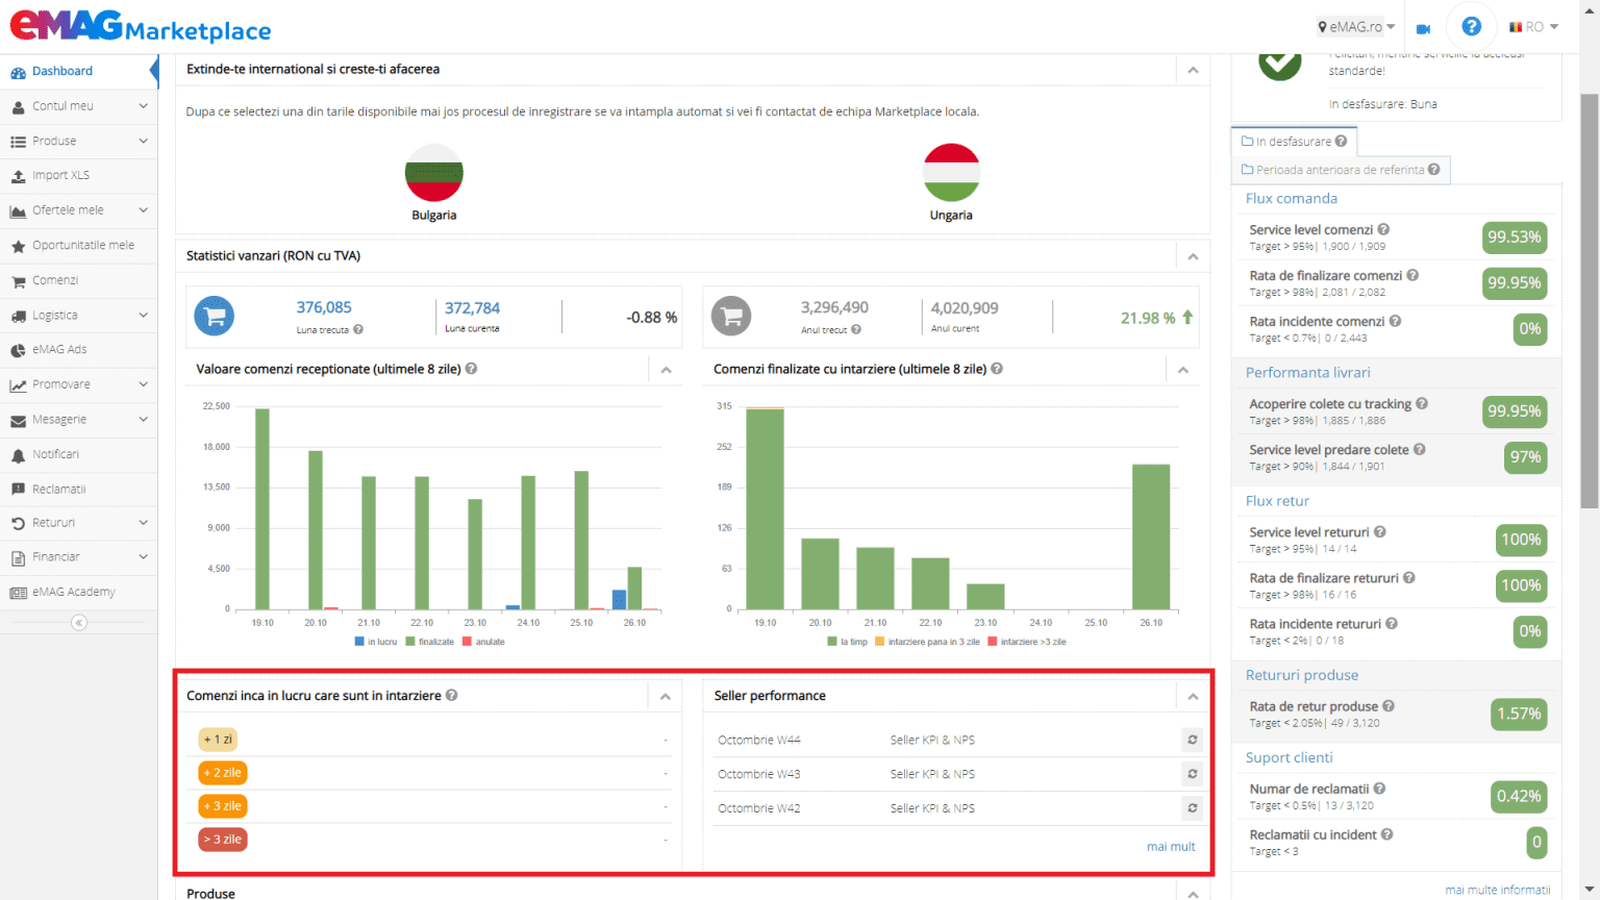The width and height of the screenshot is (1600, 900).
Task: Refresh the Octombrie W44 seller report
Action: coord(1192,740)
